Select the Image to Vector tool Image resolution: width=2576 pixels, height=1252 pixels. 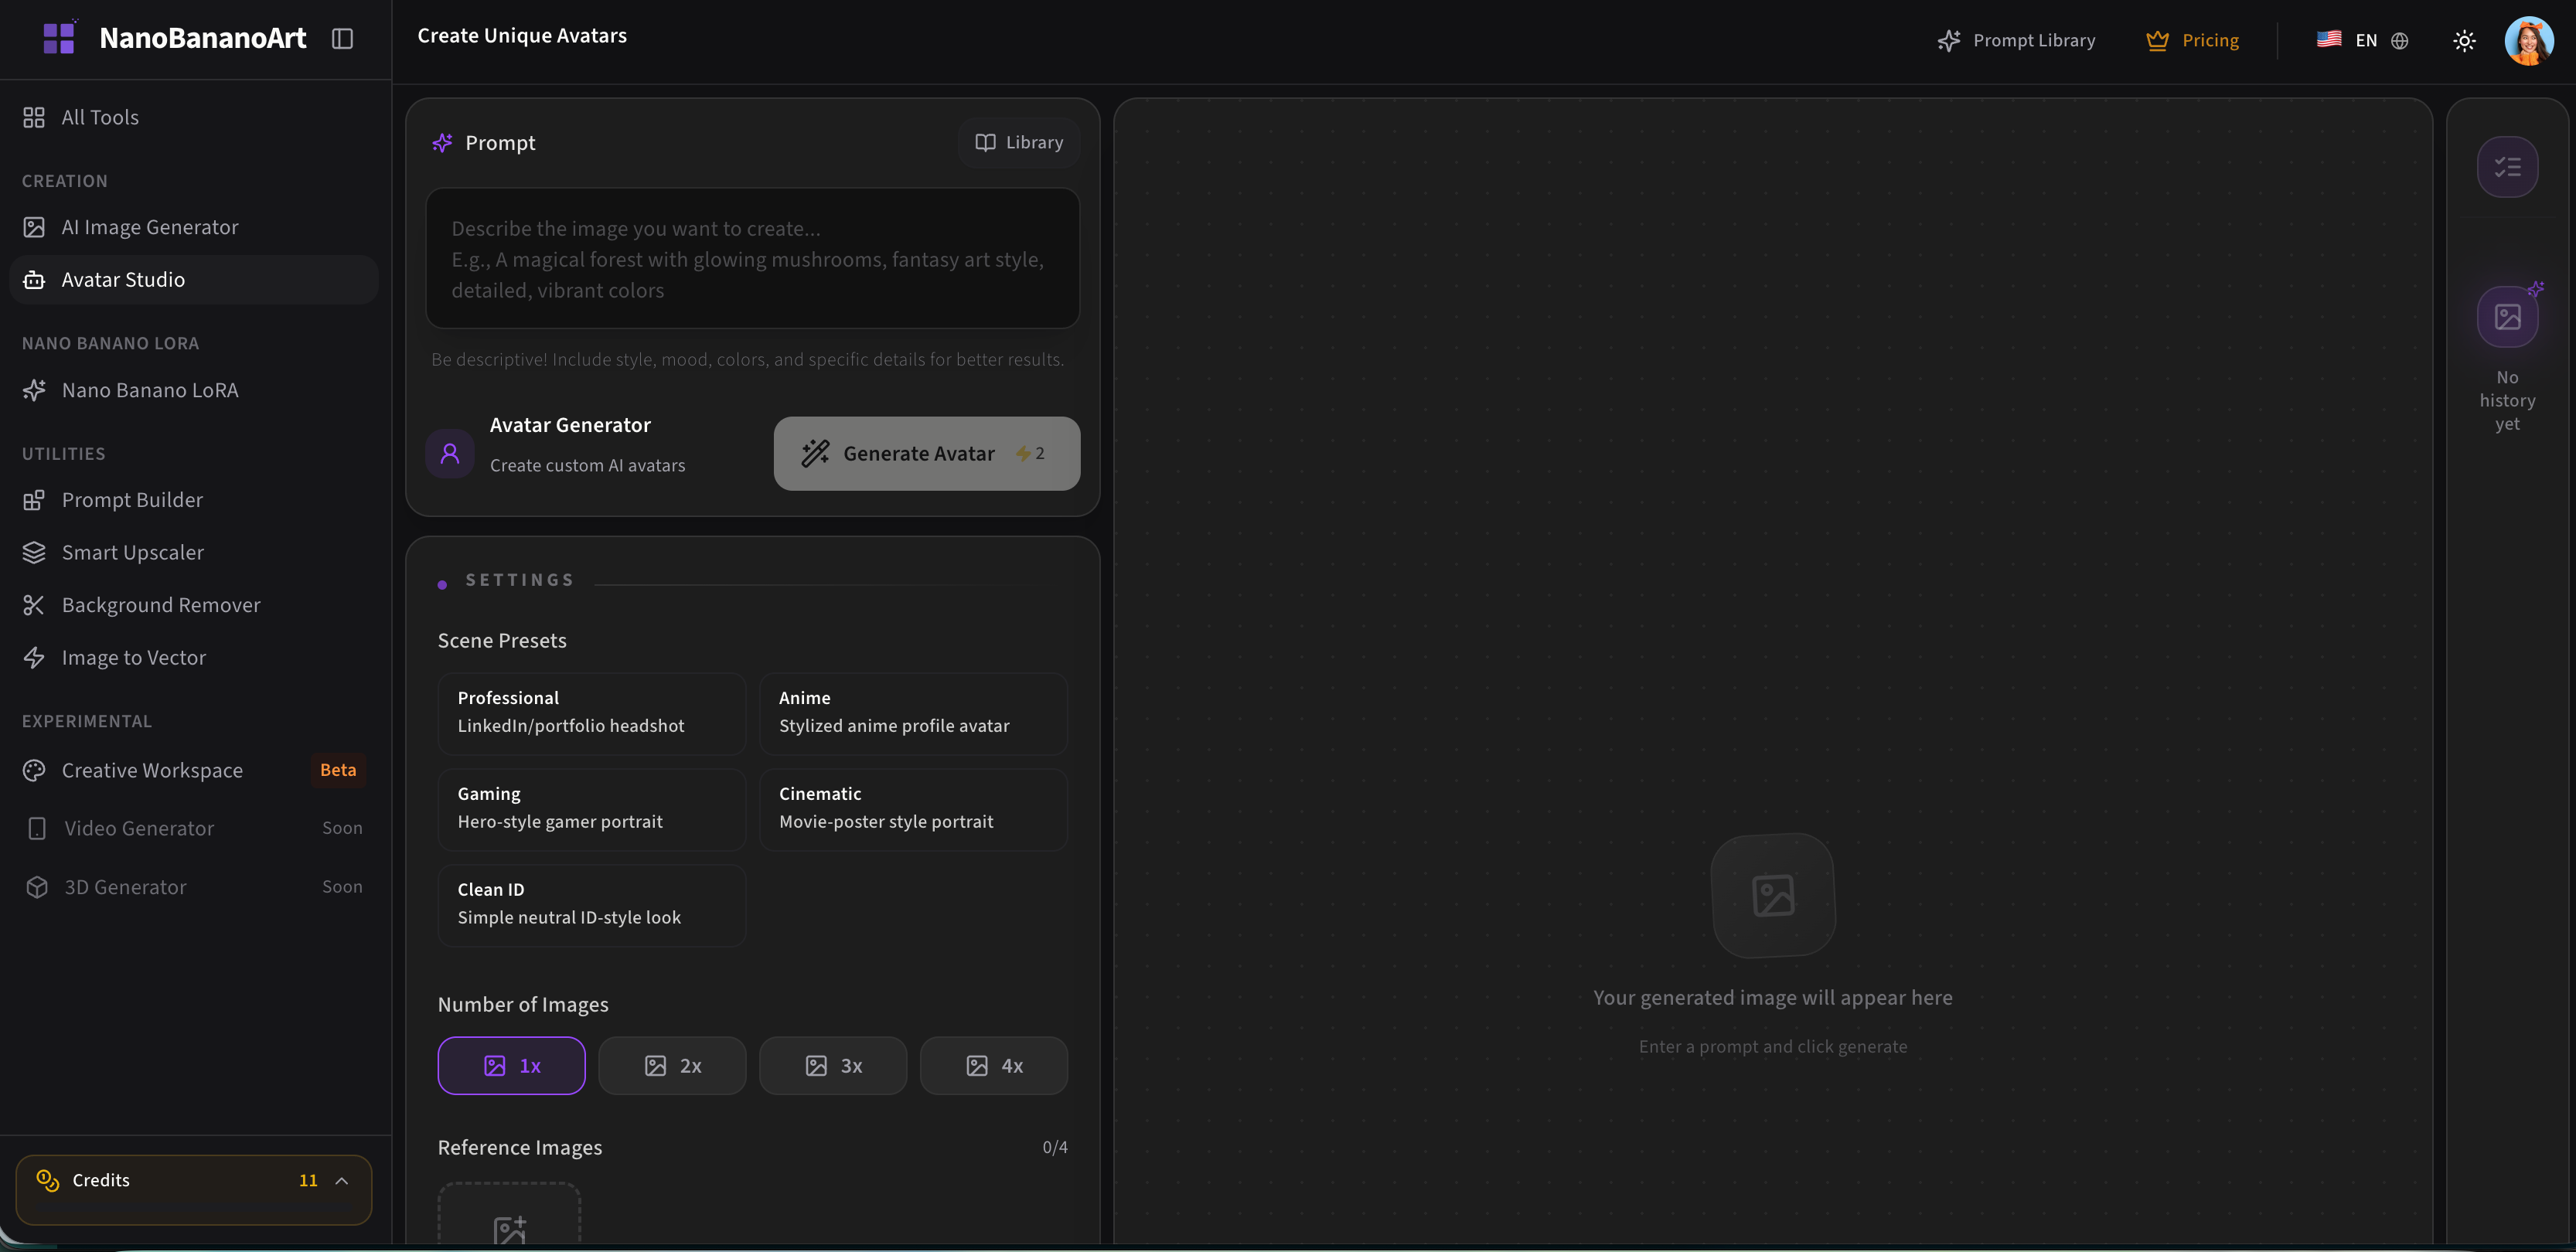133,657
